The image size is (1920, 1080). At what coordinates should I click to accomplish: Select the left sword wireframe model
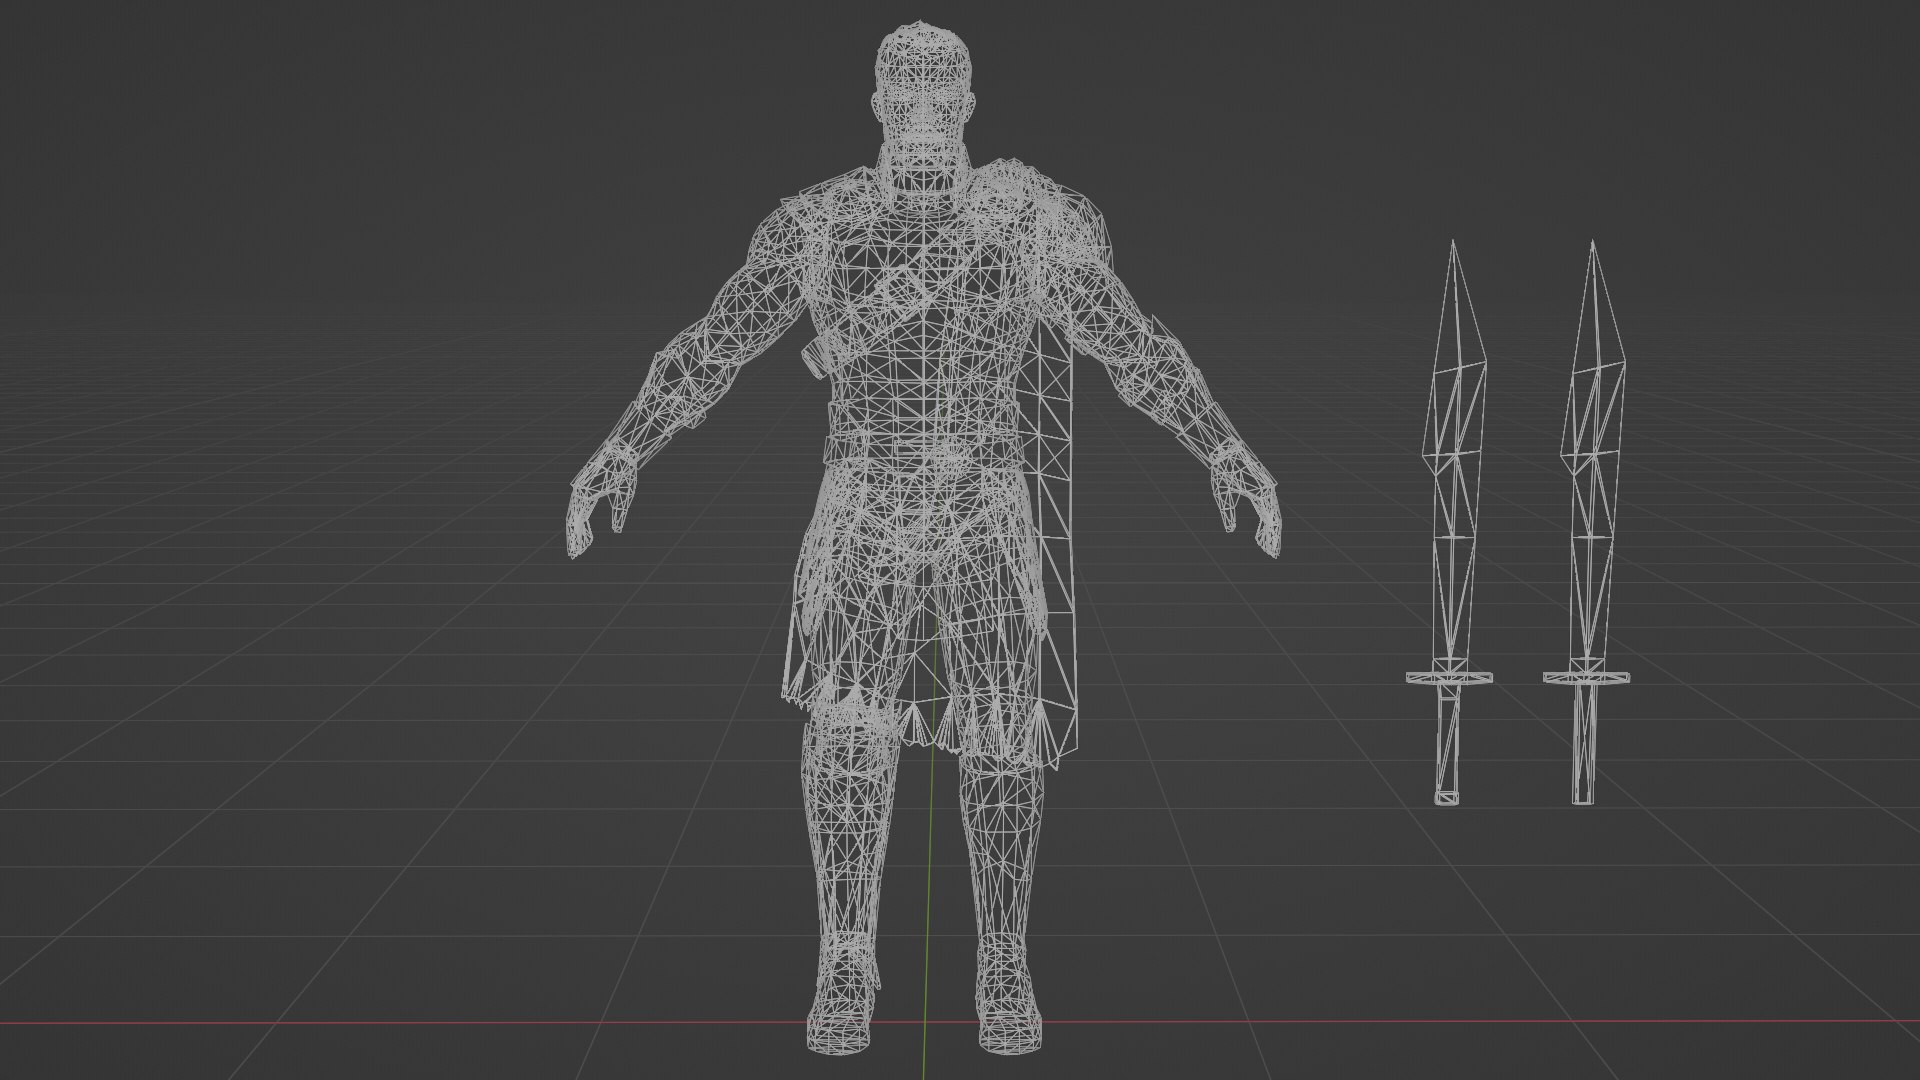[1451, 523]
